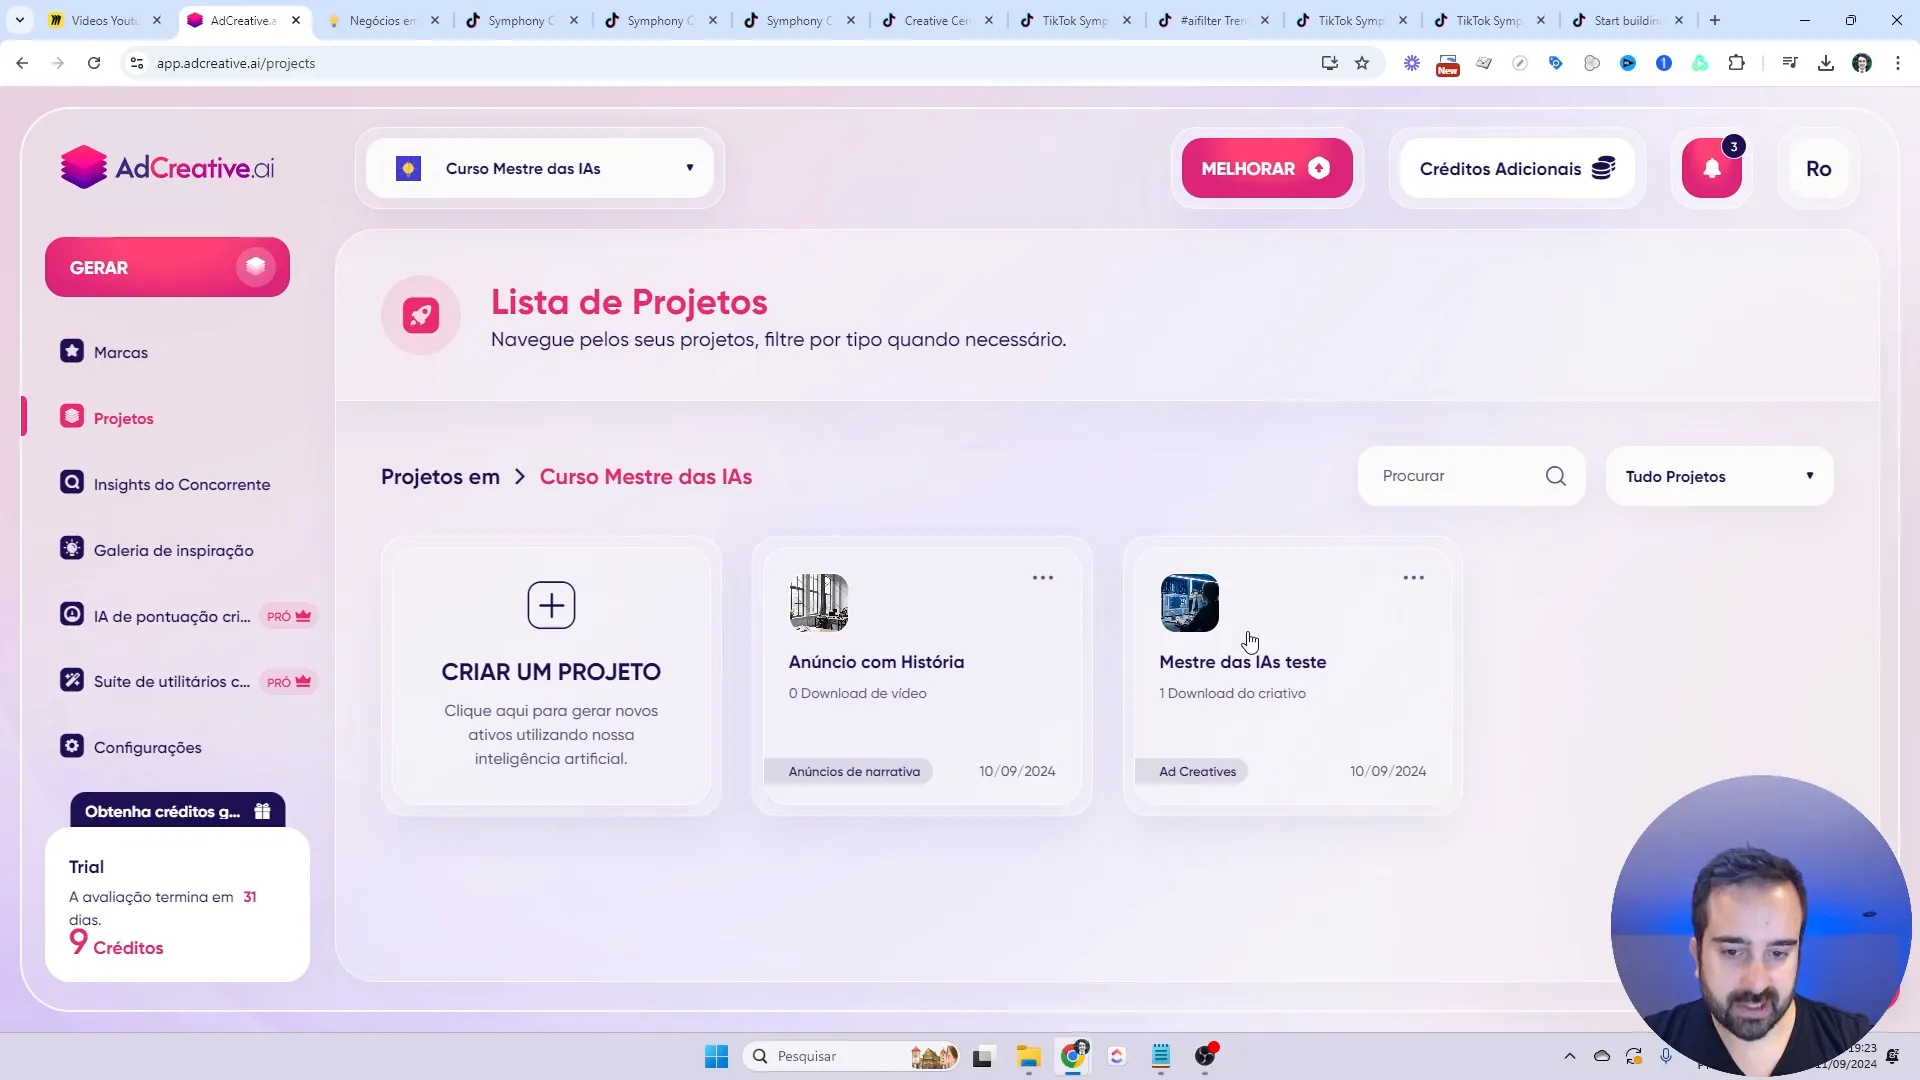Click the Mestre das IAs teste title
Screen dimensions: 1920x1080
coord(1242,662)
